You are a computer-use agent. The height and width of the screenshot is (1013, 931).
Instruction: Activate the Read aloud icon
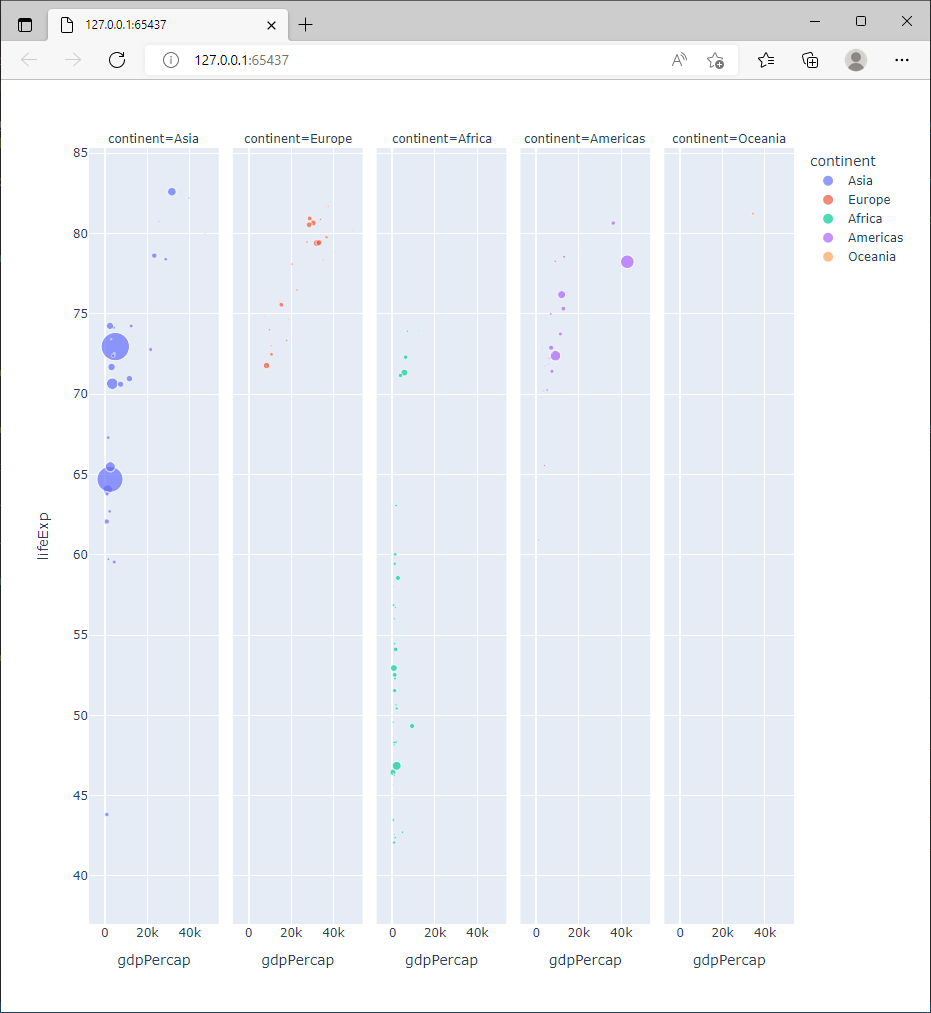(x=679, y=60)
